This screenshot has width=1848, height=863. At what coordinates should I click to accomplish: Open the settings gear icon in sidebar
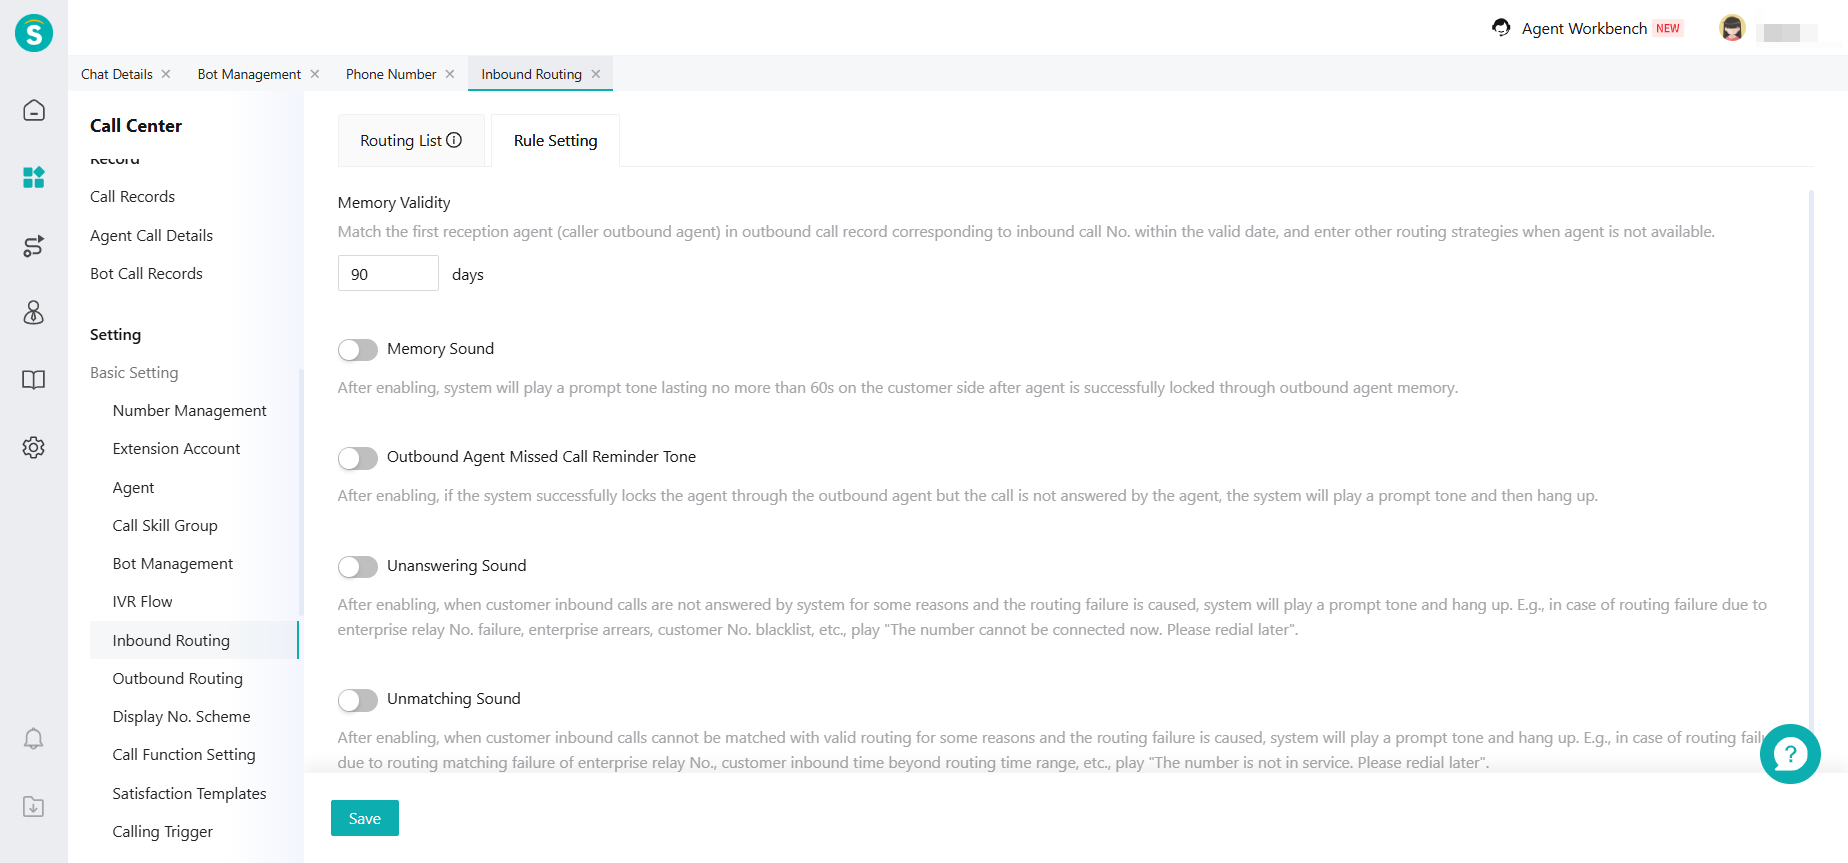tap(34, 447)
